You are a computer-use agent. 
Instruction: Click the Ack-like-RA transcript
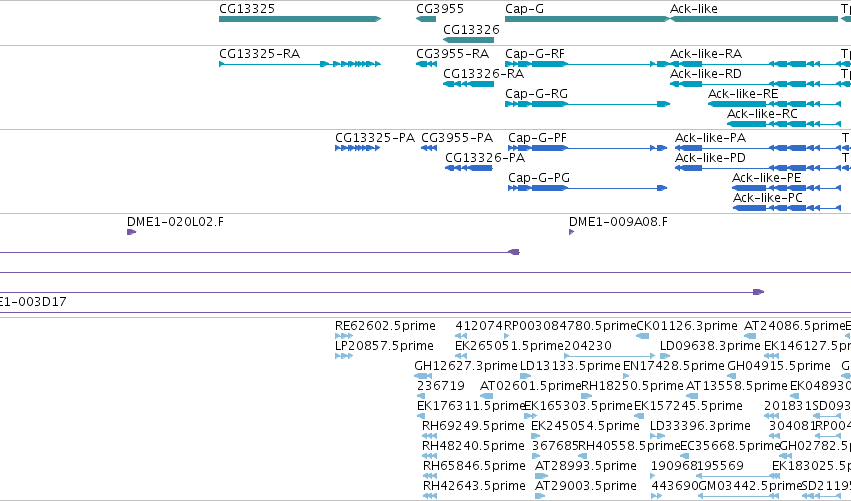coord(755,64)
